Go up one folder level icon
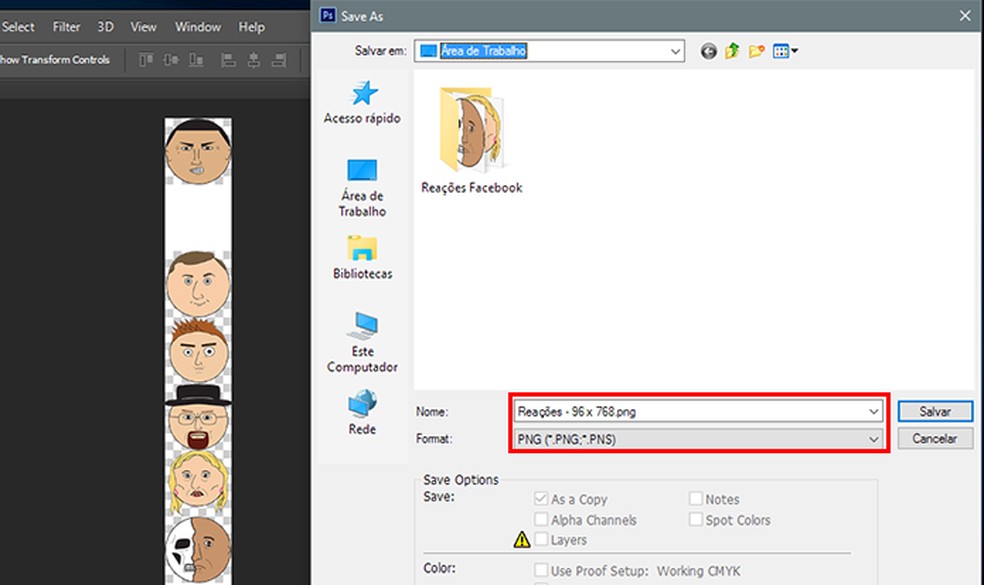Viewport: 984px width, 585px height. point(732,51)
